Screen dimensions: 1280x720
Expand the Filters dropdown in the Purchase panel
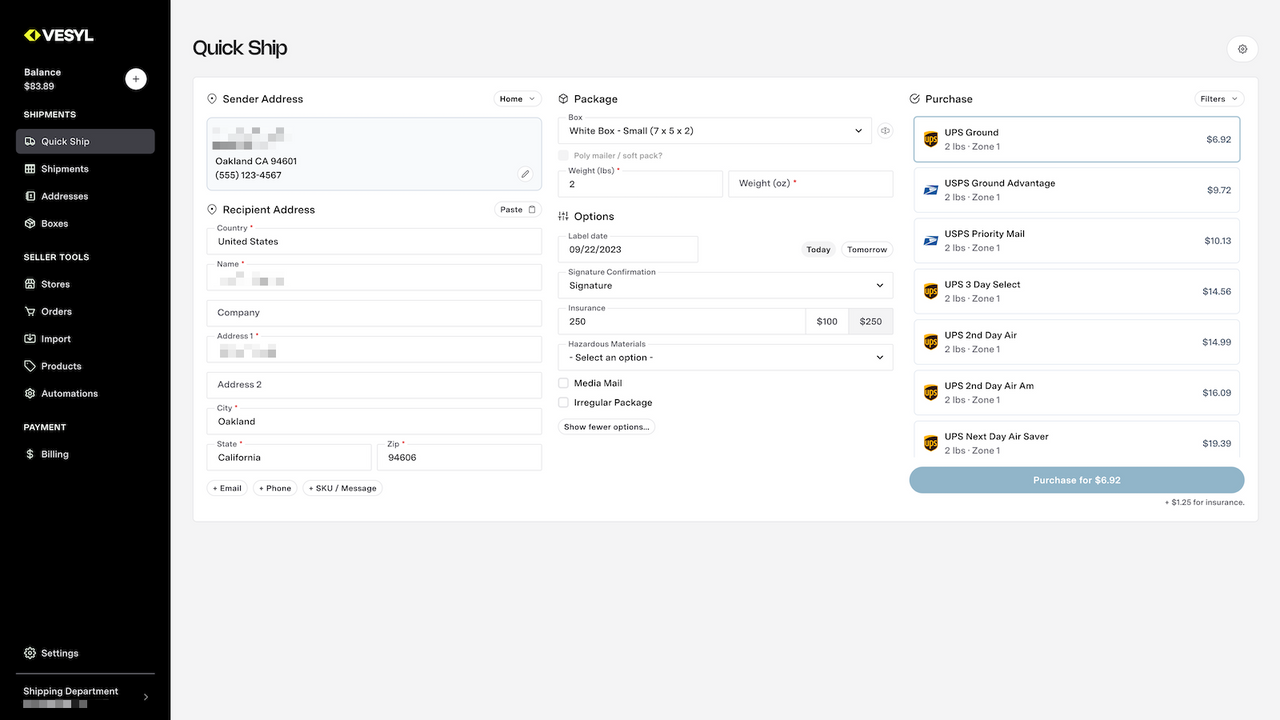tap(1218, 98)
